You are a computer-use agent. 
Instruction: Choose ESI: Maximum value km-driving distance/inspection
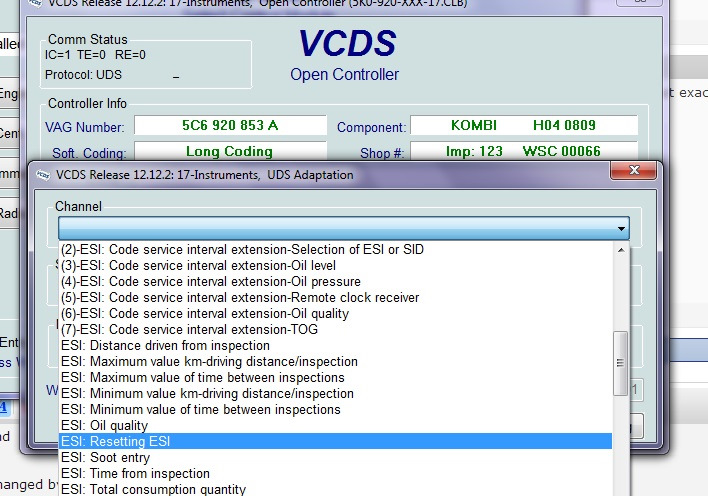coord(335,361)
